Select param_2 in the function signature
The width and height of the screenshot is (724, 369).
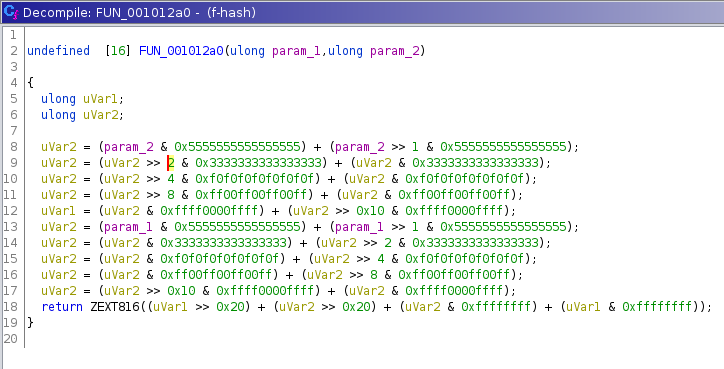click(x=394, y=51)
